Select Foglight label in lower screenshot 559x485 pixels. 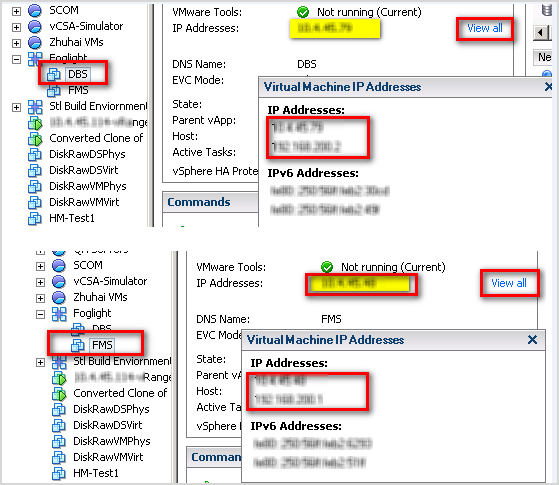(x=92, y=313)
